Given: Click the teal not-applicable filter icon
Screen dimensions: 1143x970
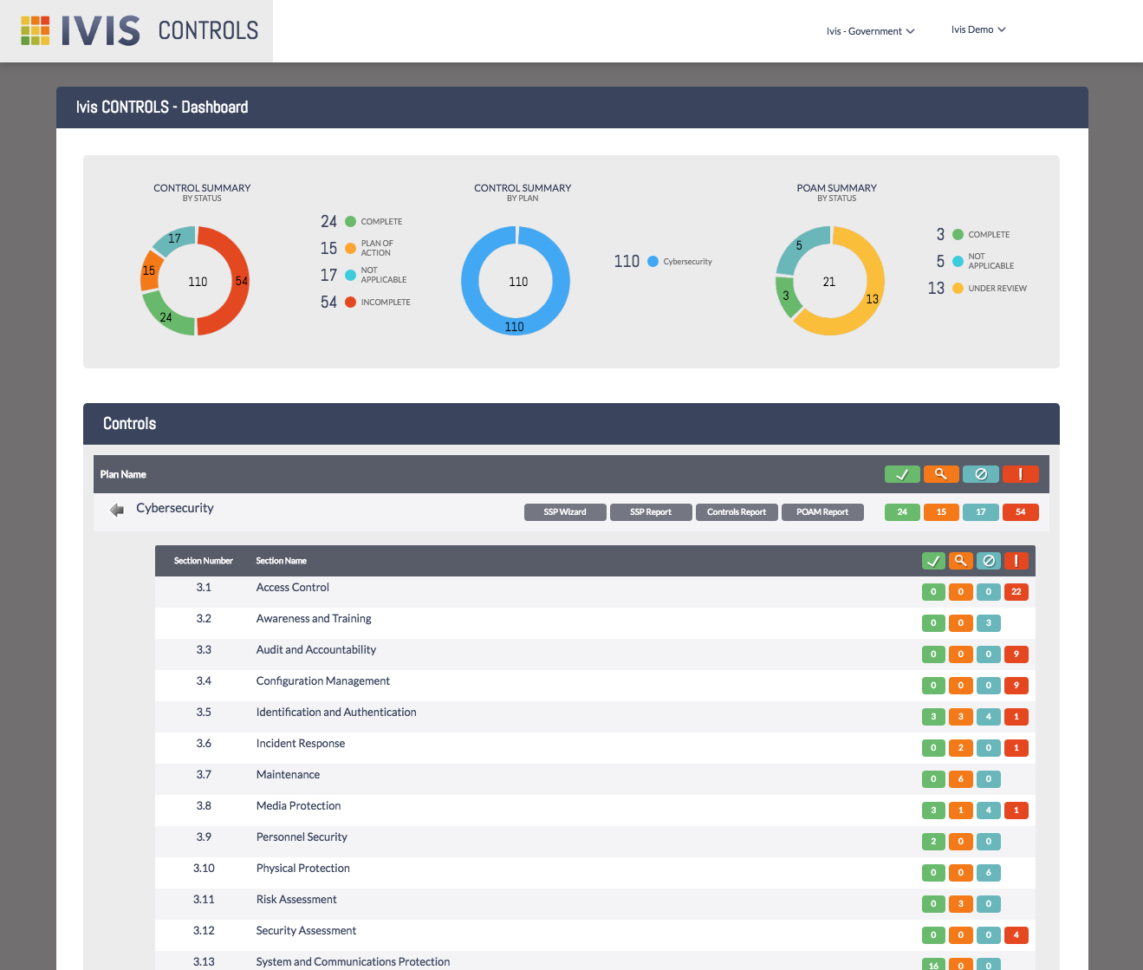Looking at the screenshot, I should click(980, 473).
